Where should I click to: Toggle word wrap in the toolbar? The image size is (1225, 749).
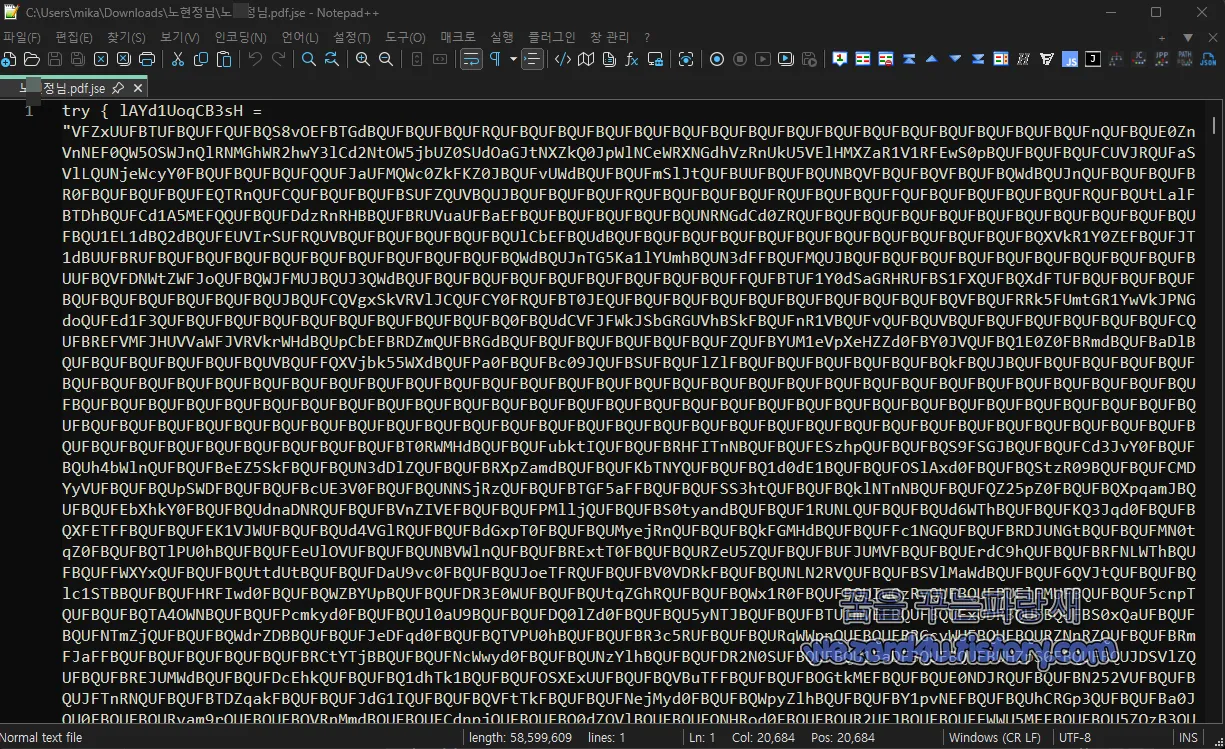(x=471, y=59)
